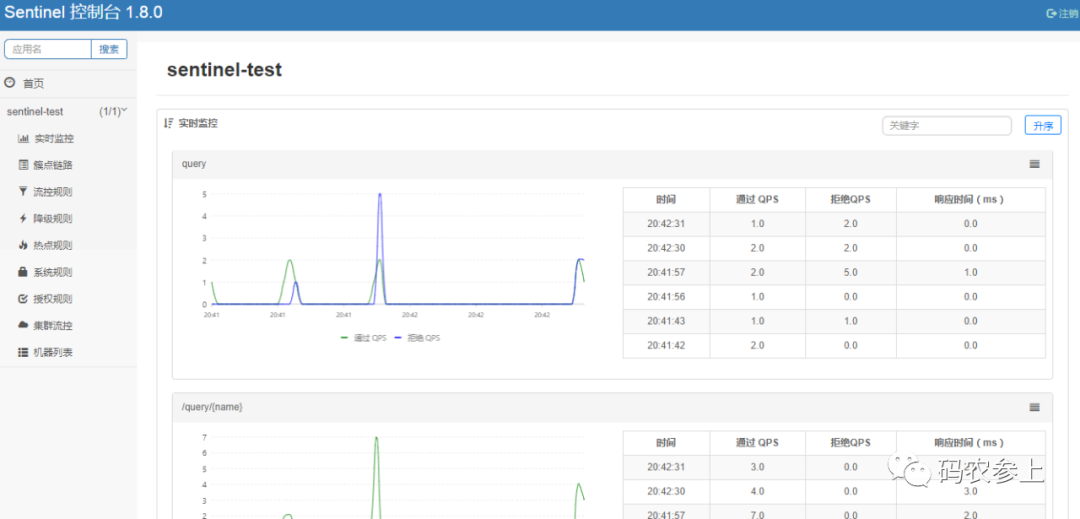Image resolution: width=1080 pixels, height=519 pixels.
Task: Click the /query/{name} resource panel title
Action: click(x=212, y=407)
